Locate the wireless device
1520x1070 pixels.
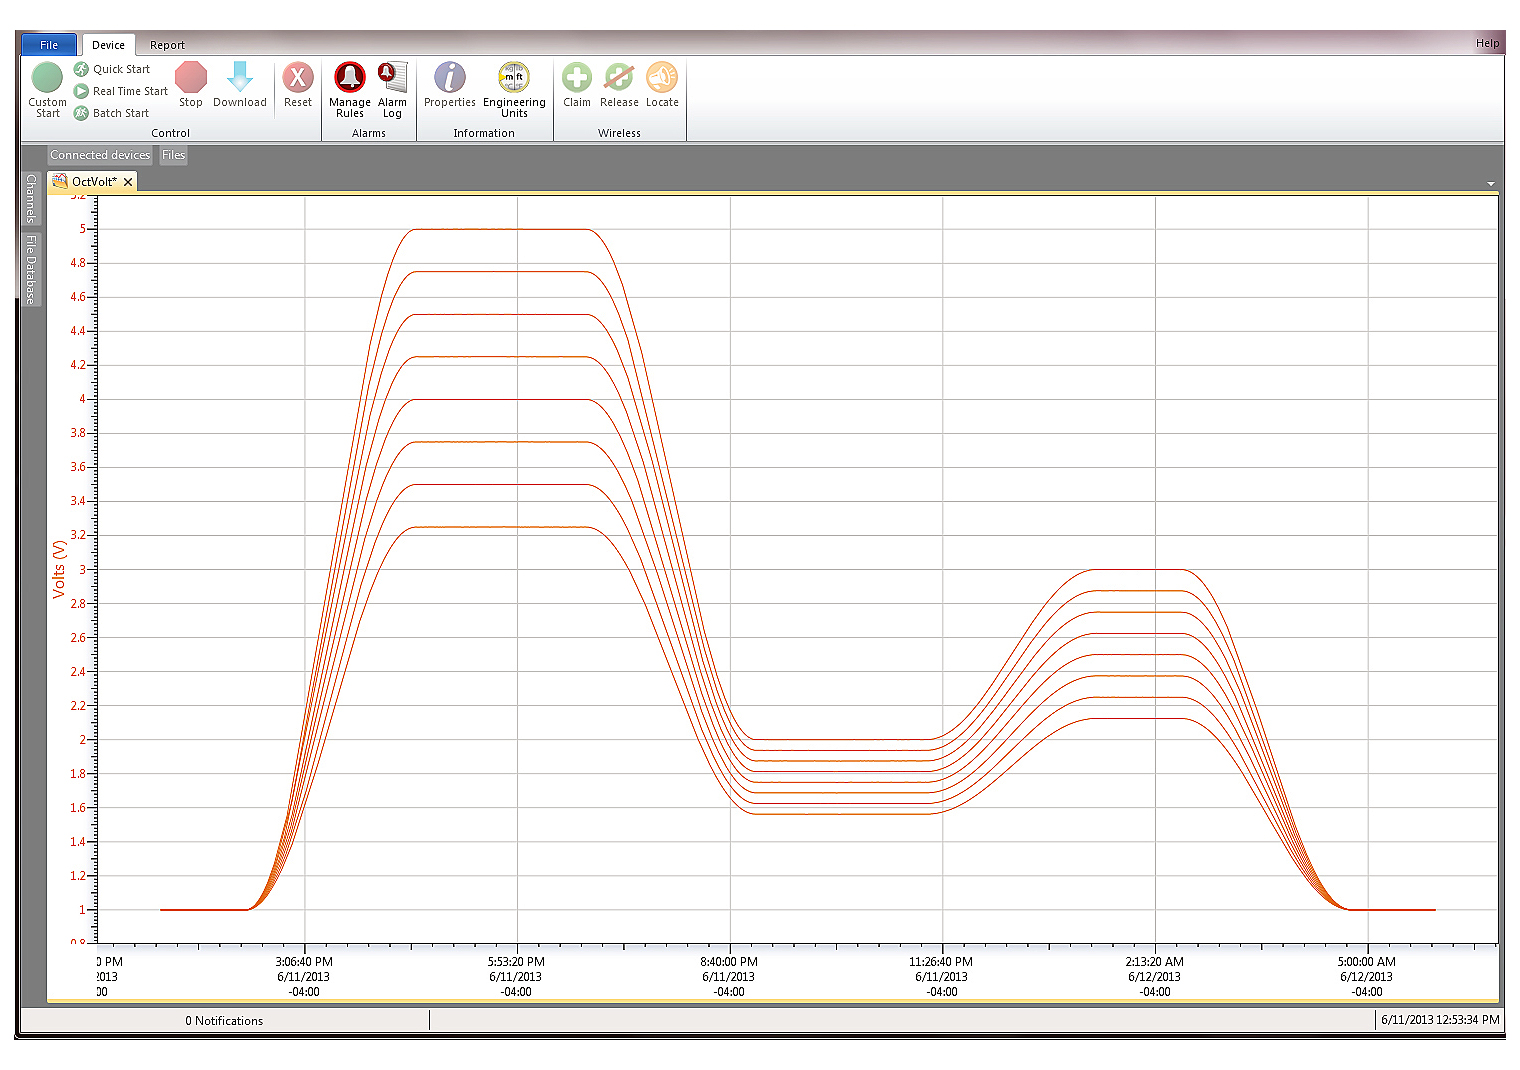point(662,78)
